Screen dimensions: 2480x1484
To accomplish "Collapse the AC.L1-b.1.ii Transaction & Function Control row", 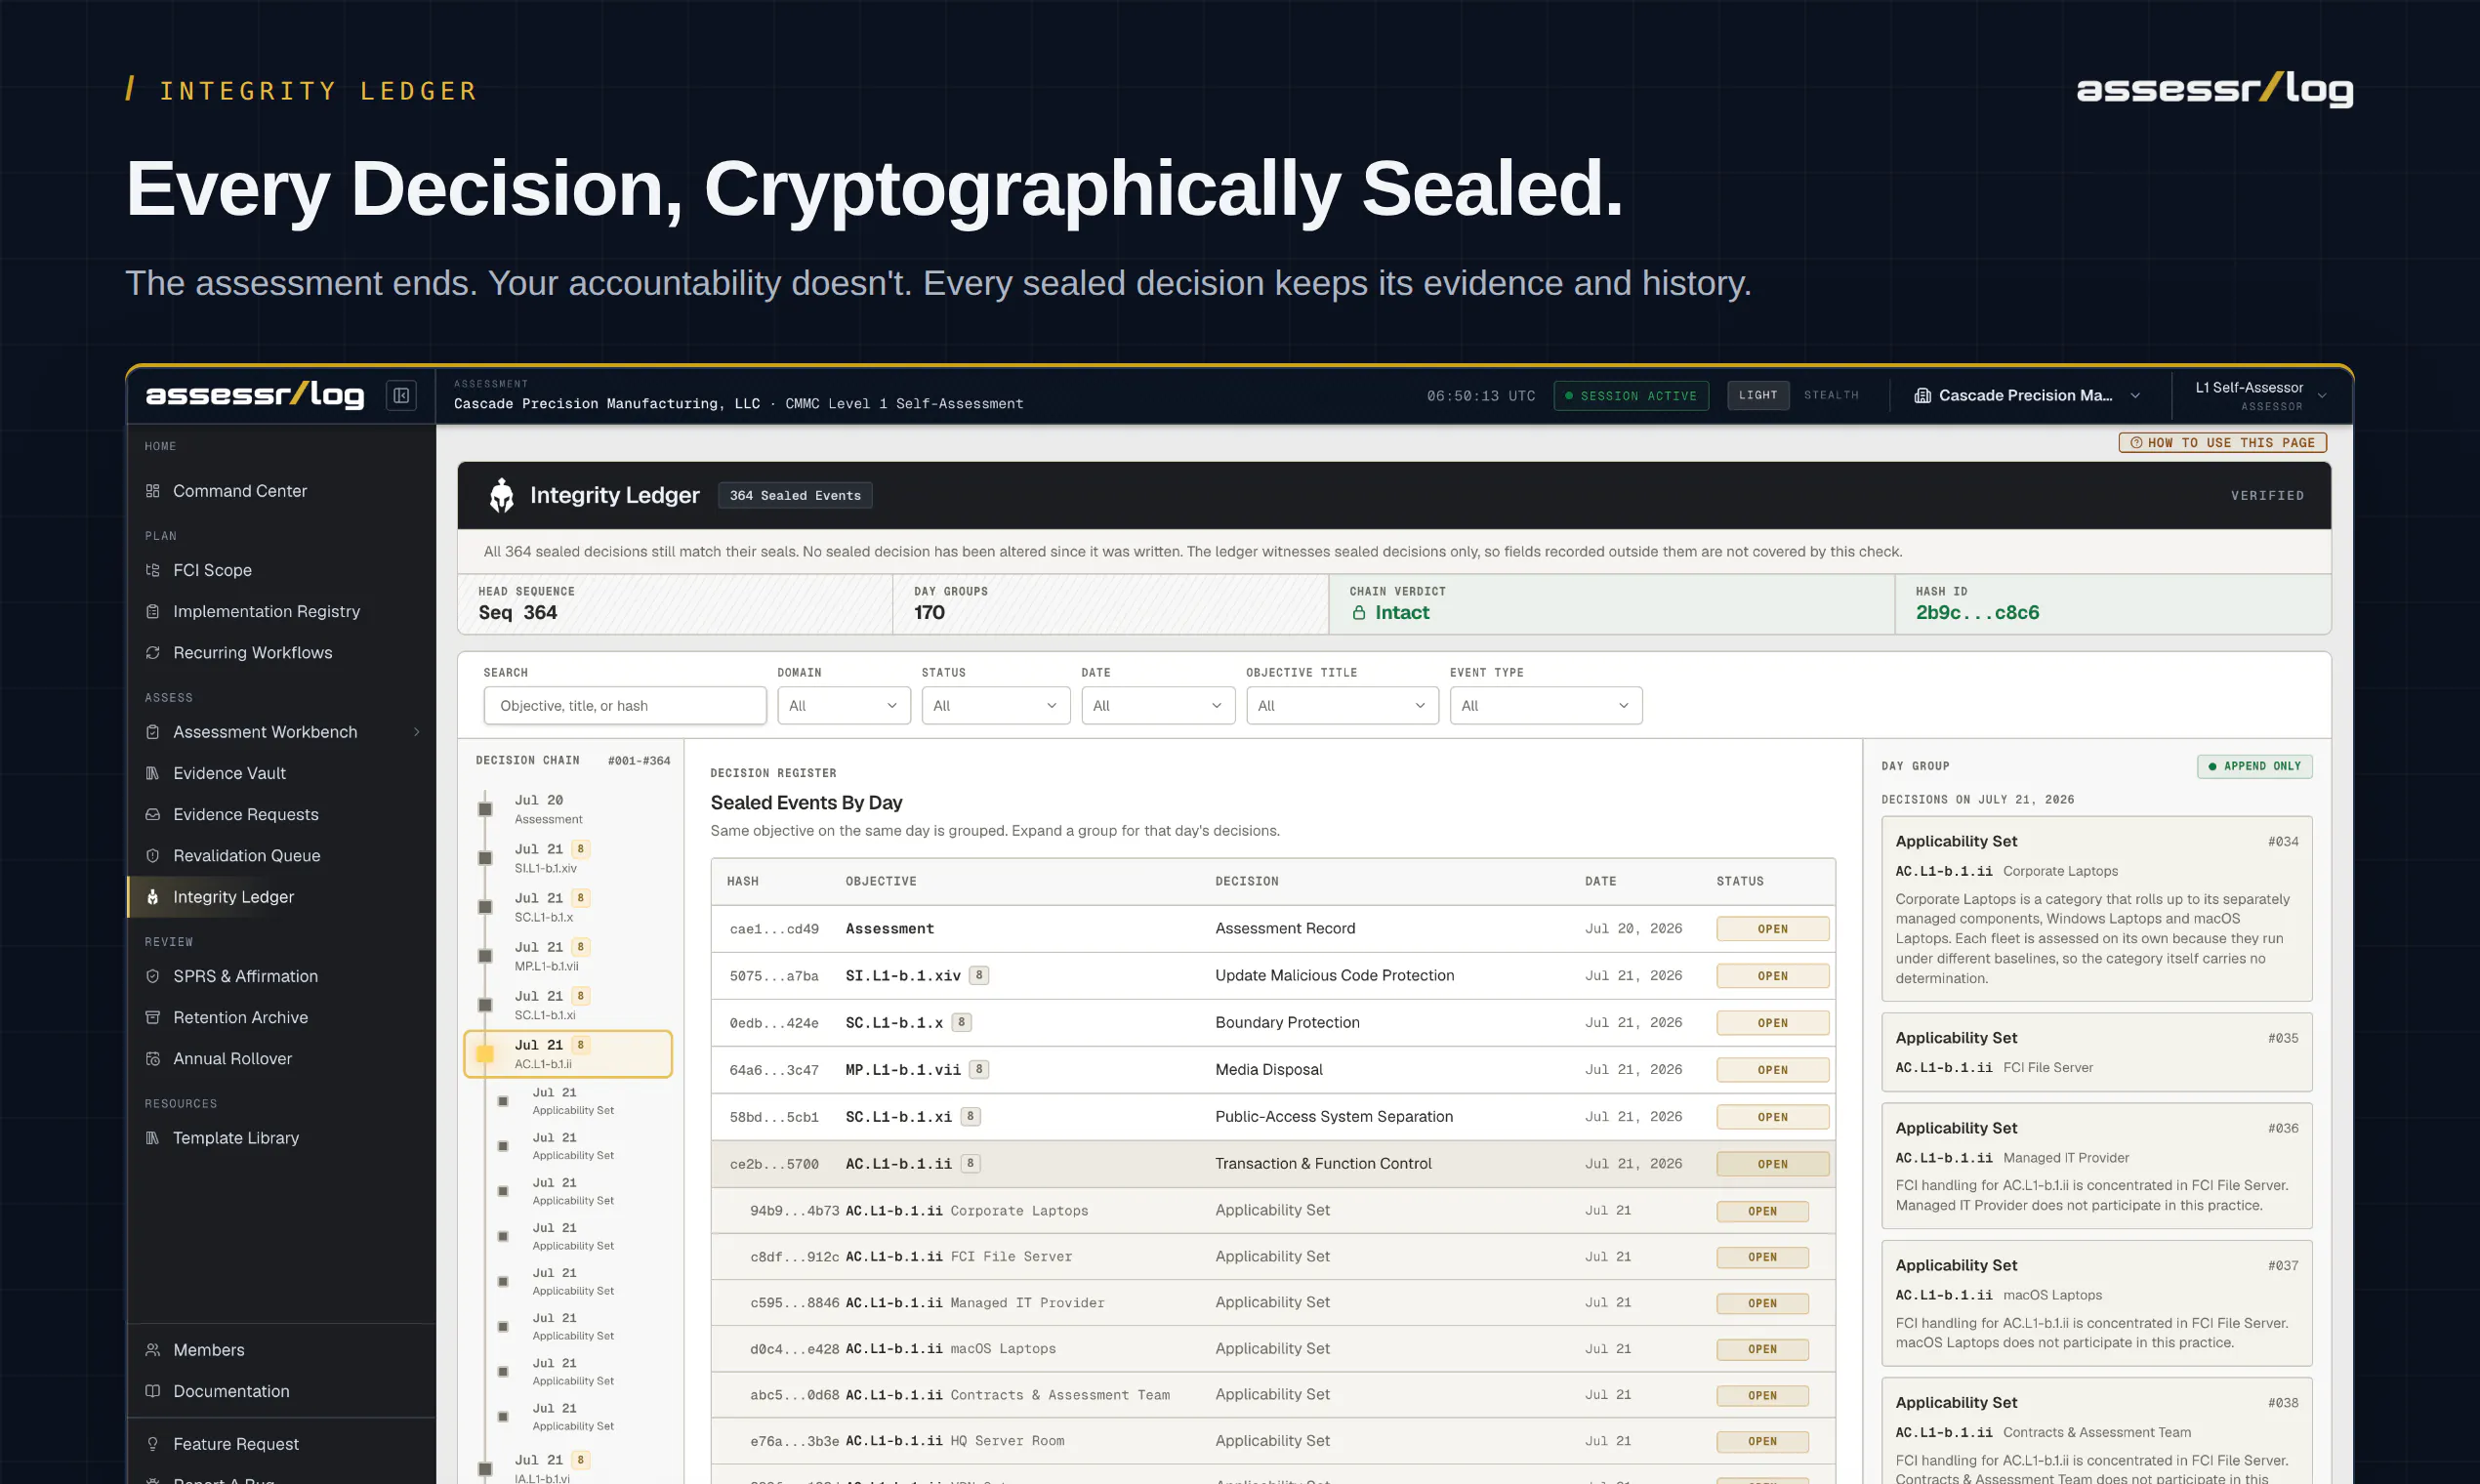I will [1273, 1164].
